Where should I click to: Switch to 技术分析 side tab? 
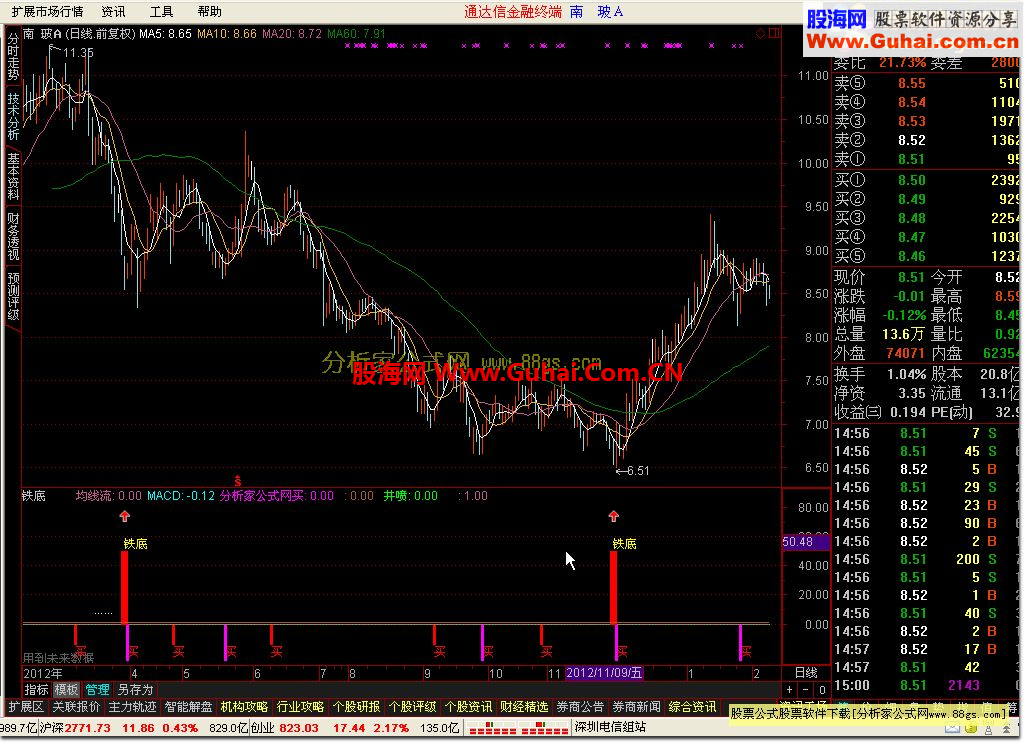click(13, 116)
